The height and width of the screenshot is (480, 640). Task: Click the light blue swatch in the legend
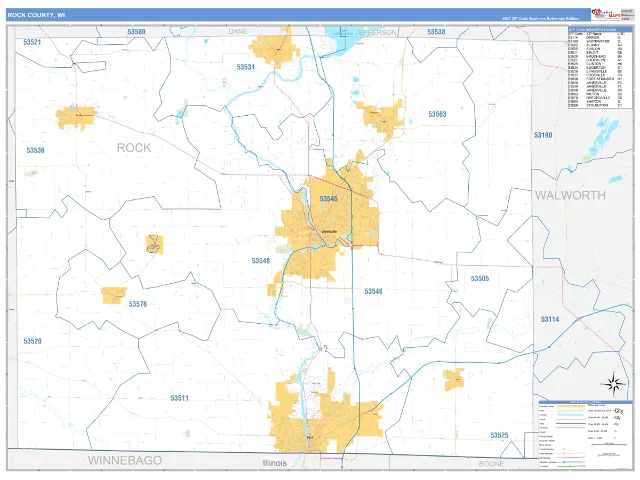[x=571, y=415]
